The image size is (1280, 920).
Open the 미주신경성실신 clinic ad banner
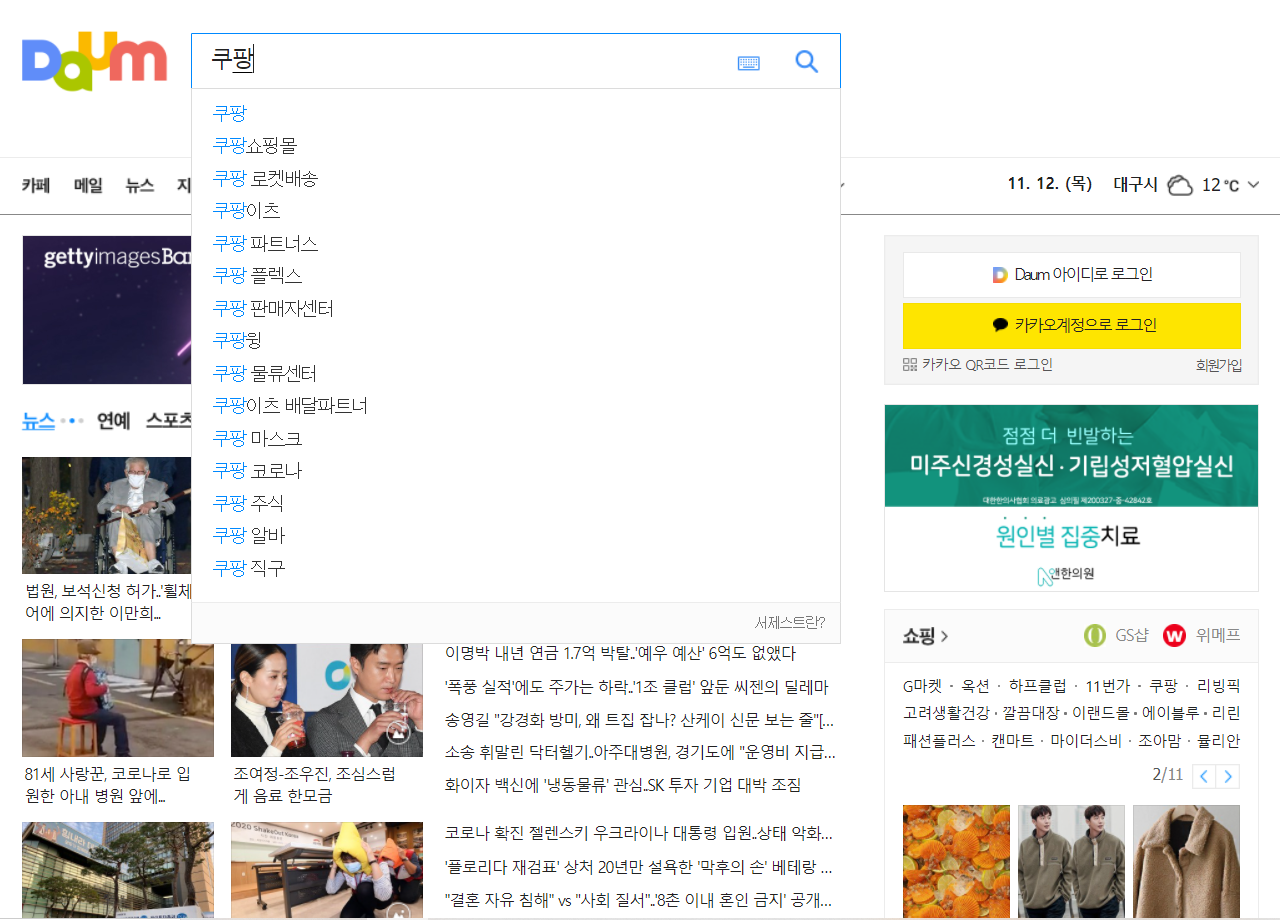1071,498
